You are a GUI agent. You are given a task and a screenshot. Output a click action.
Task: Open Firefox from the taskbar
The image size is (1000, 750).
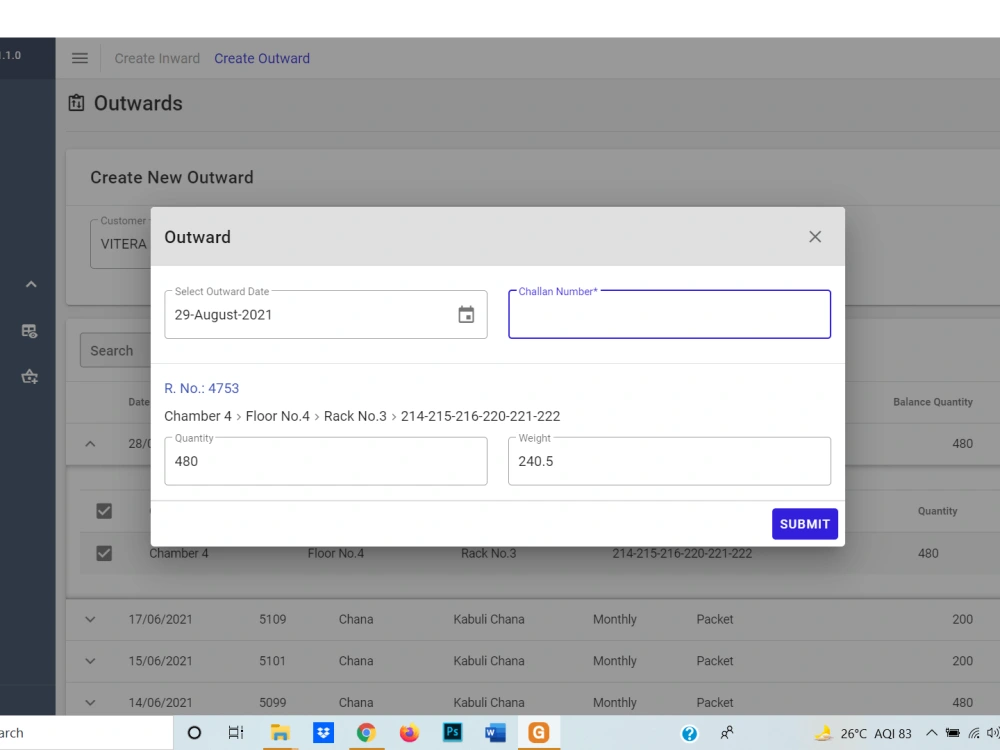(409, 733)
